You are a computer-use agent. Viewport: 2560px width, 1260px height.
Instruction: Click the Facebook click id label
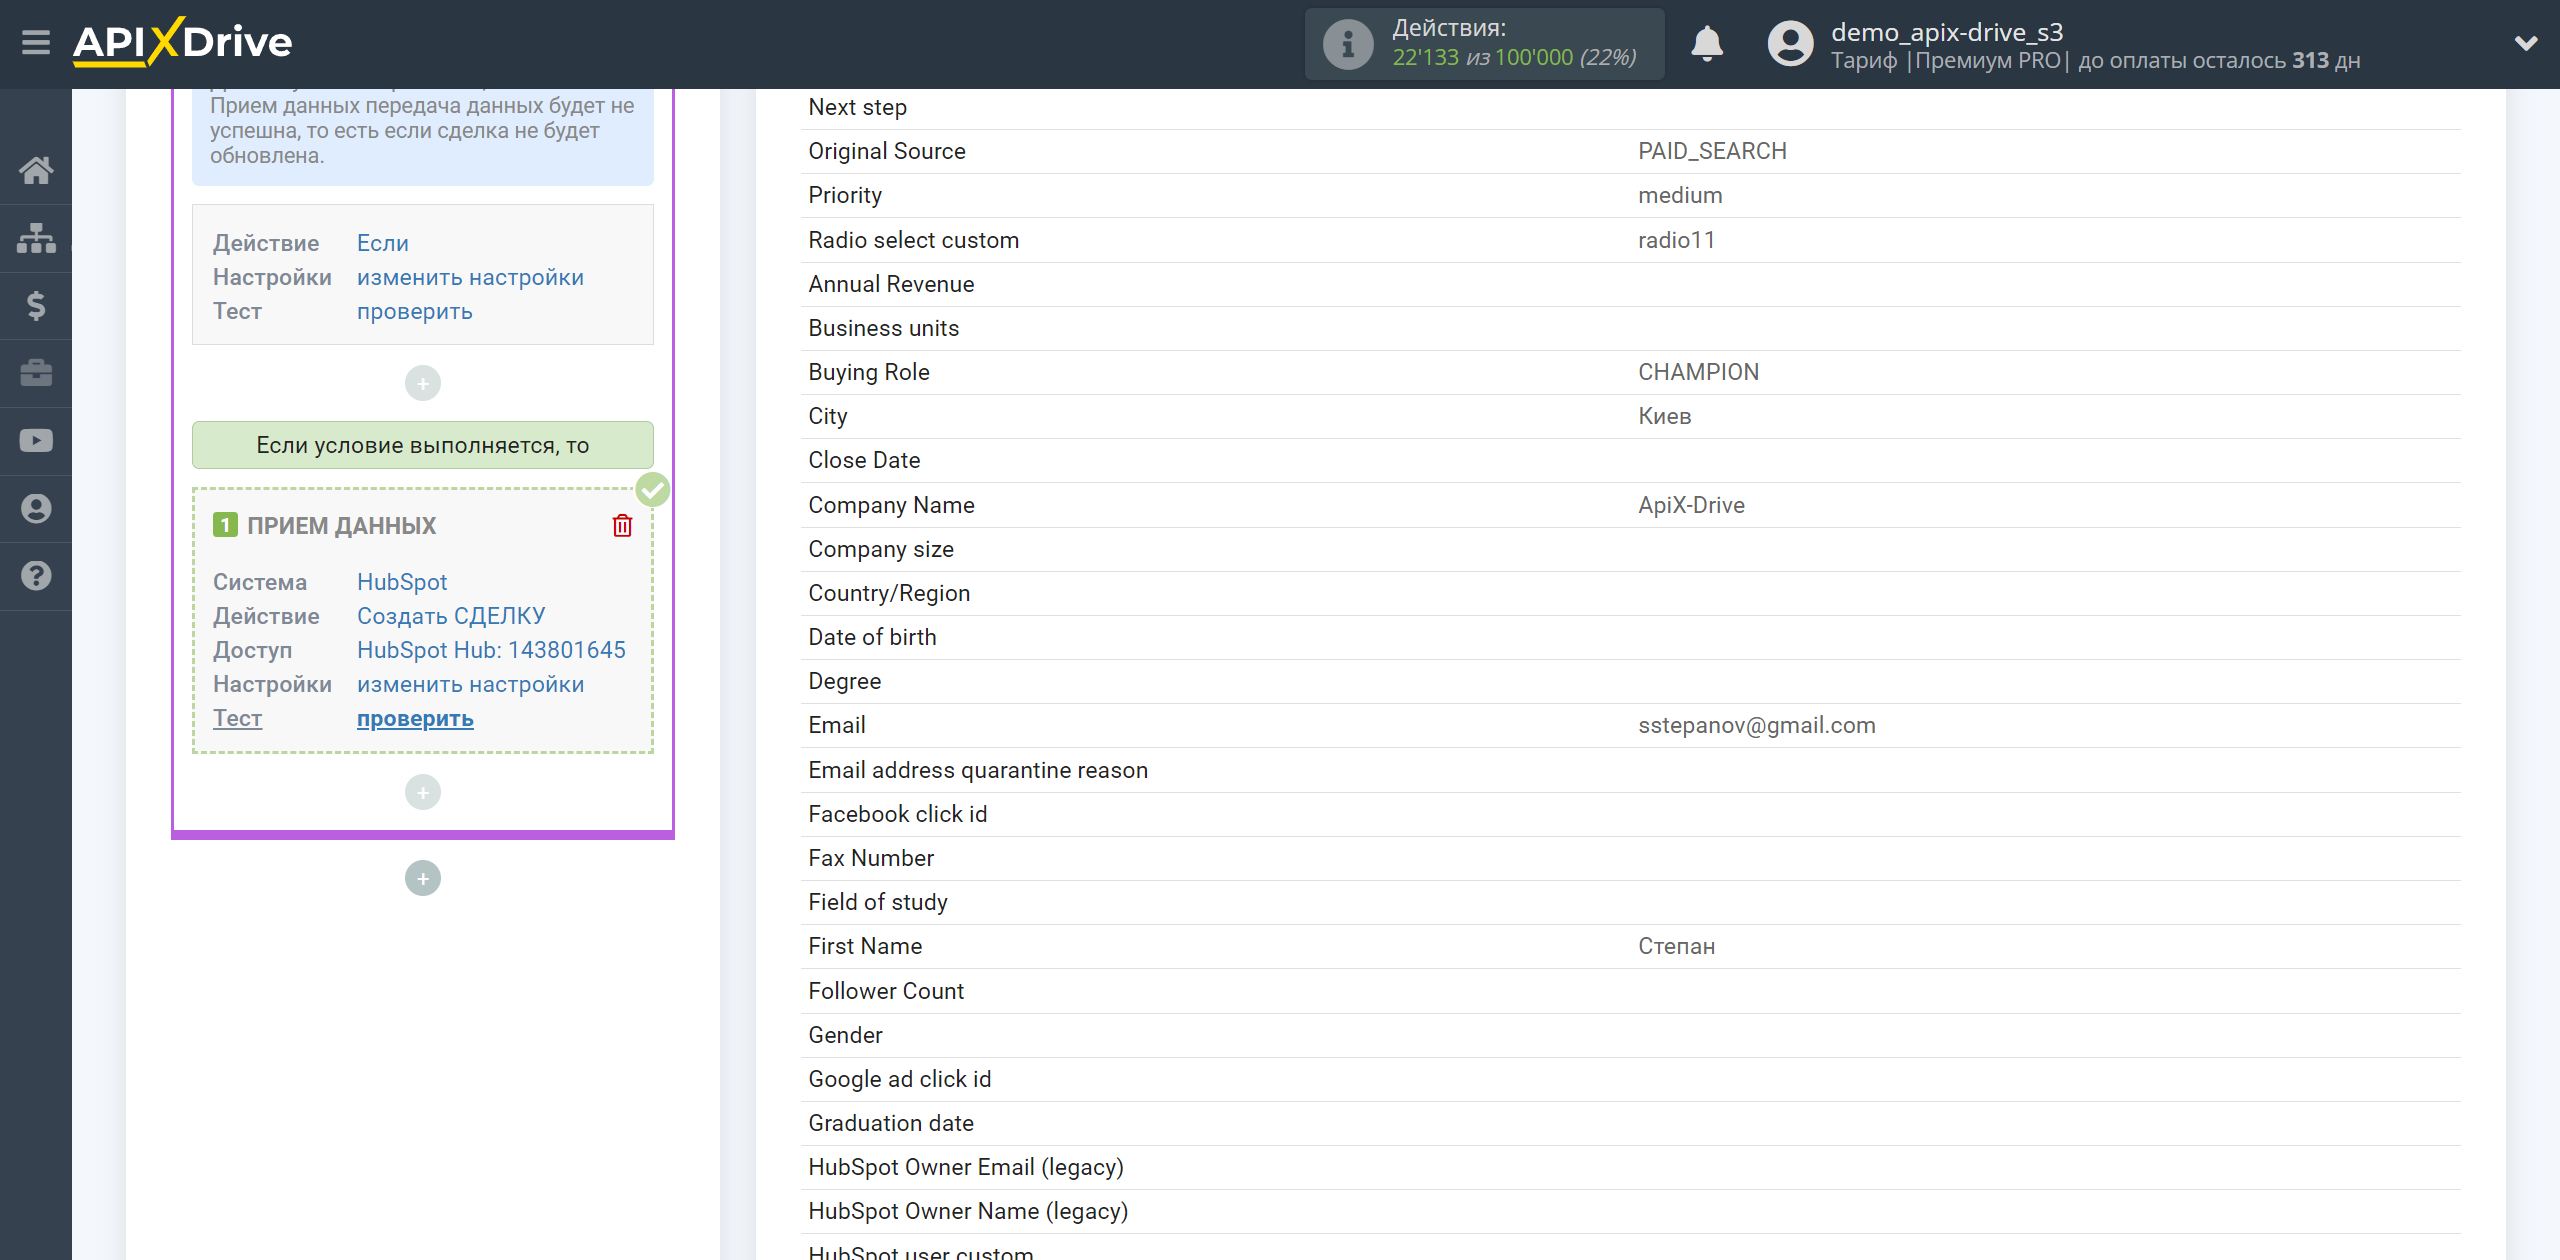click(x=897, y=814)
